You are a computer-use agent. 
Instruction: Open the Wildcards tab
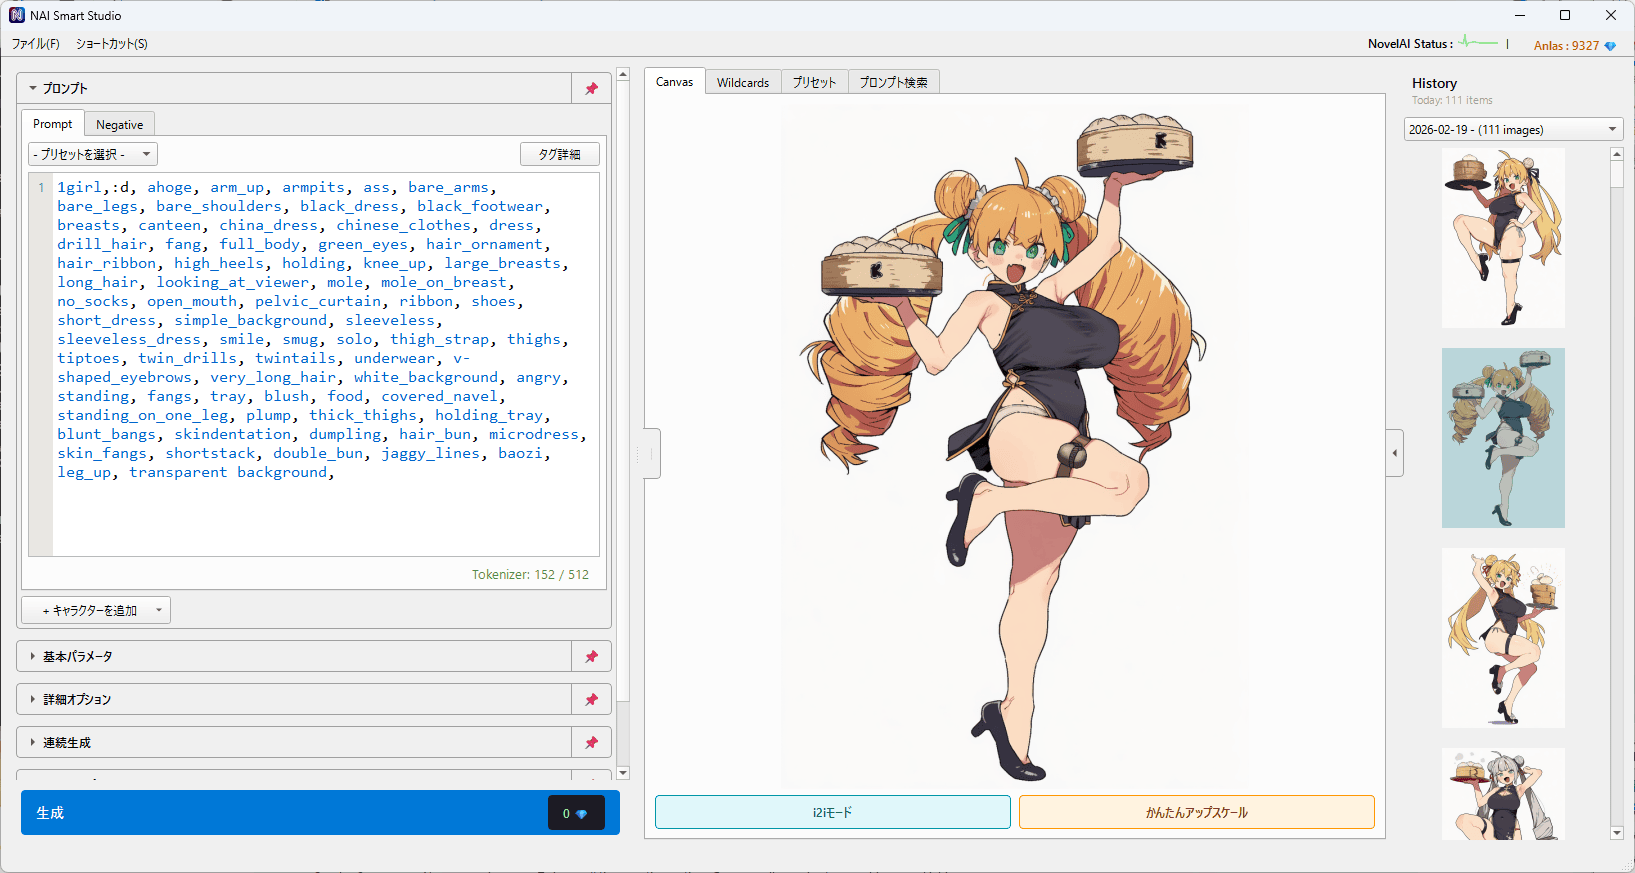point(742,82)
